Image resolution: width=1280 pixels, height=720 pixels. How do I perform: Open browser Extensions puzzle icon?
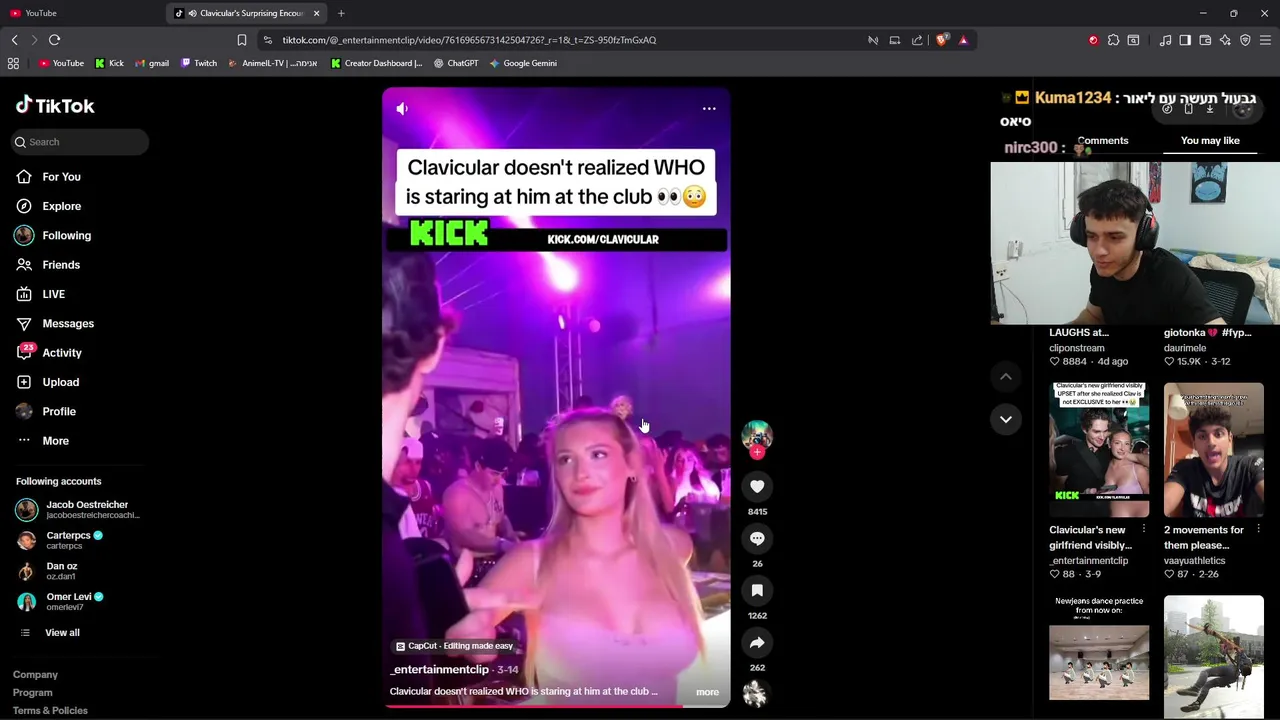1113,40
